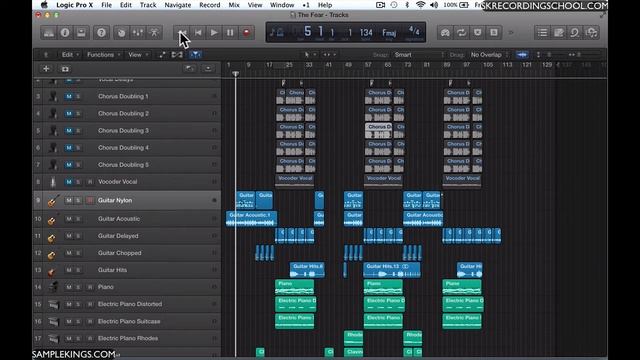Adjust the vertical zoom slider

click(549, 54)
